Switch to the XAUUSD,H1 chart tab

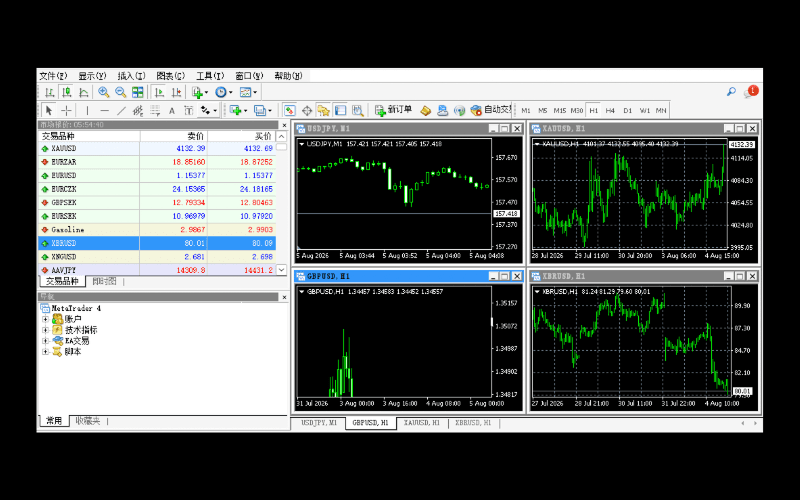[x=421, y=423]
